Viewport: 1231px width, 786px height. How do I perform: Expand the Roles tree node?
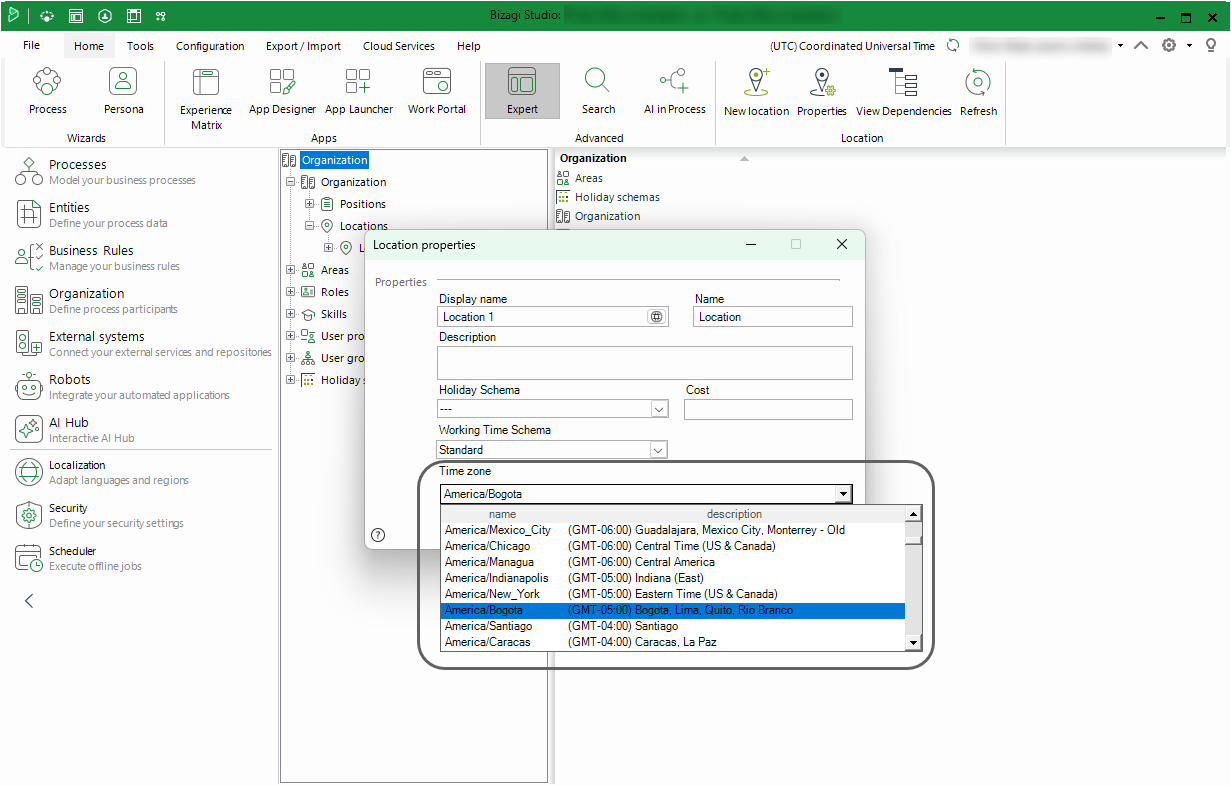pos(290,292)
